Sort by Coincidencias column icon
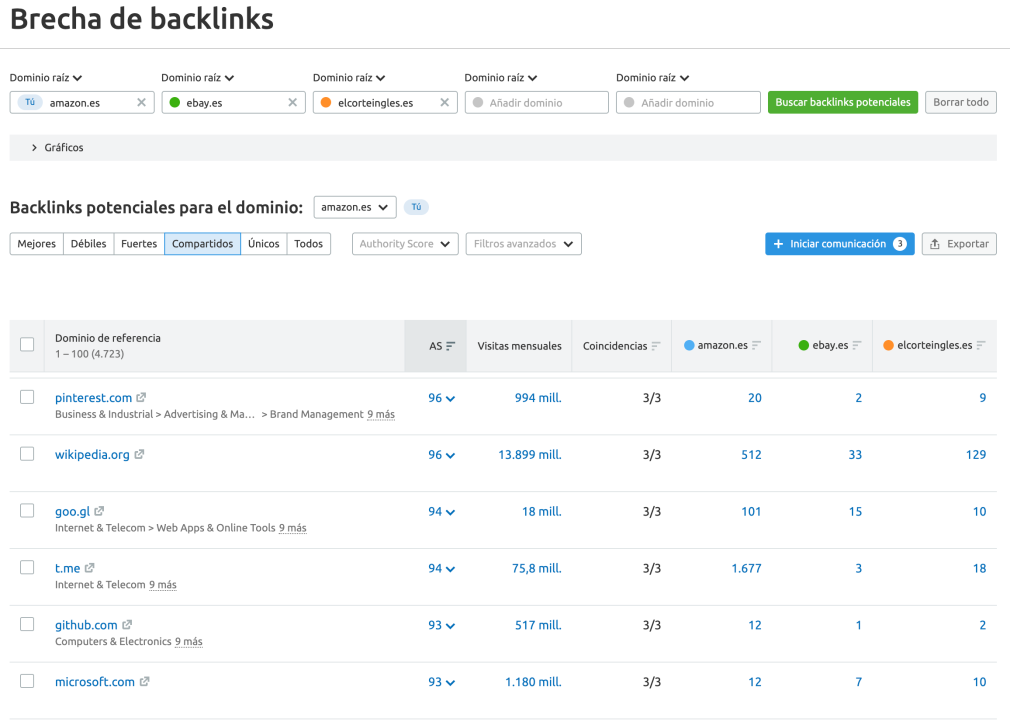Screen dimensions: 1010x722 (656, 346)
